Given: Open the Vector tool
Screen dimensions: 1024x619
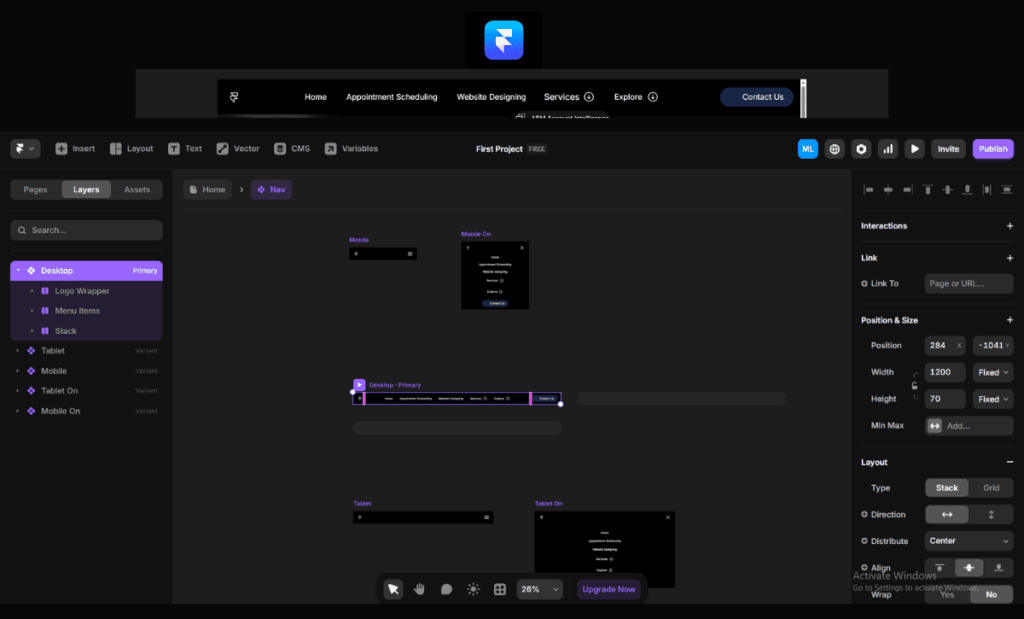Looking at the screenshot, I should point(237,148).
